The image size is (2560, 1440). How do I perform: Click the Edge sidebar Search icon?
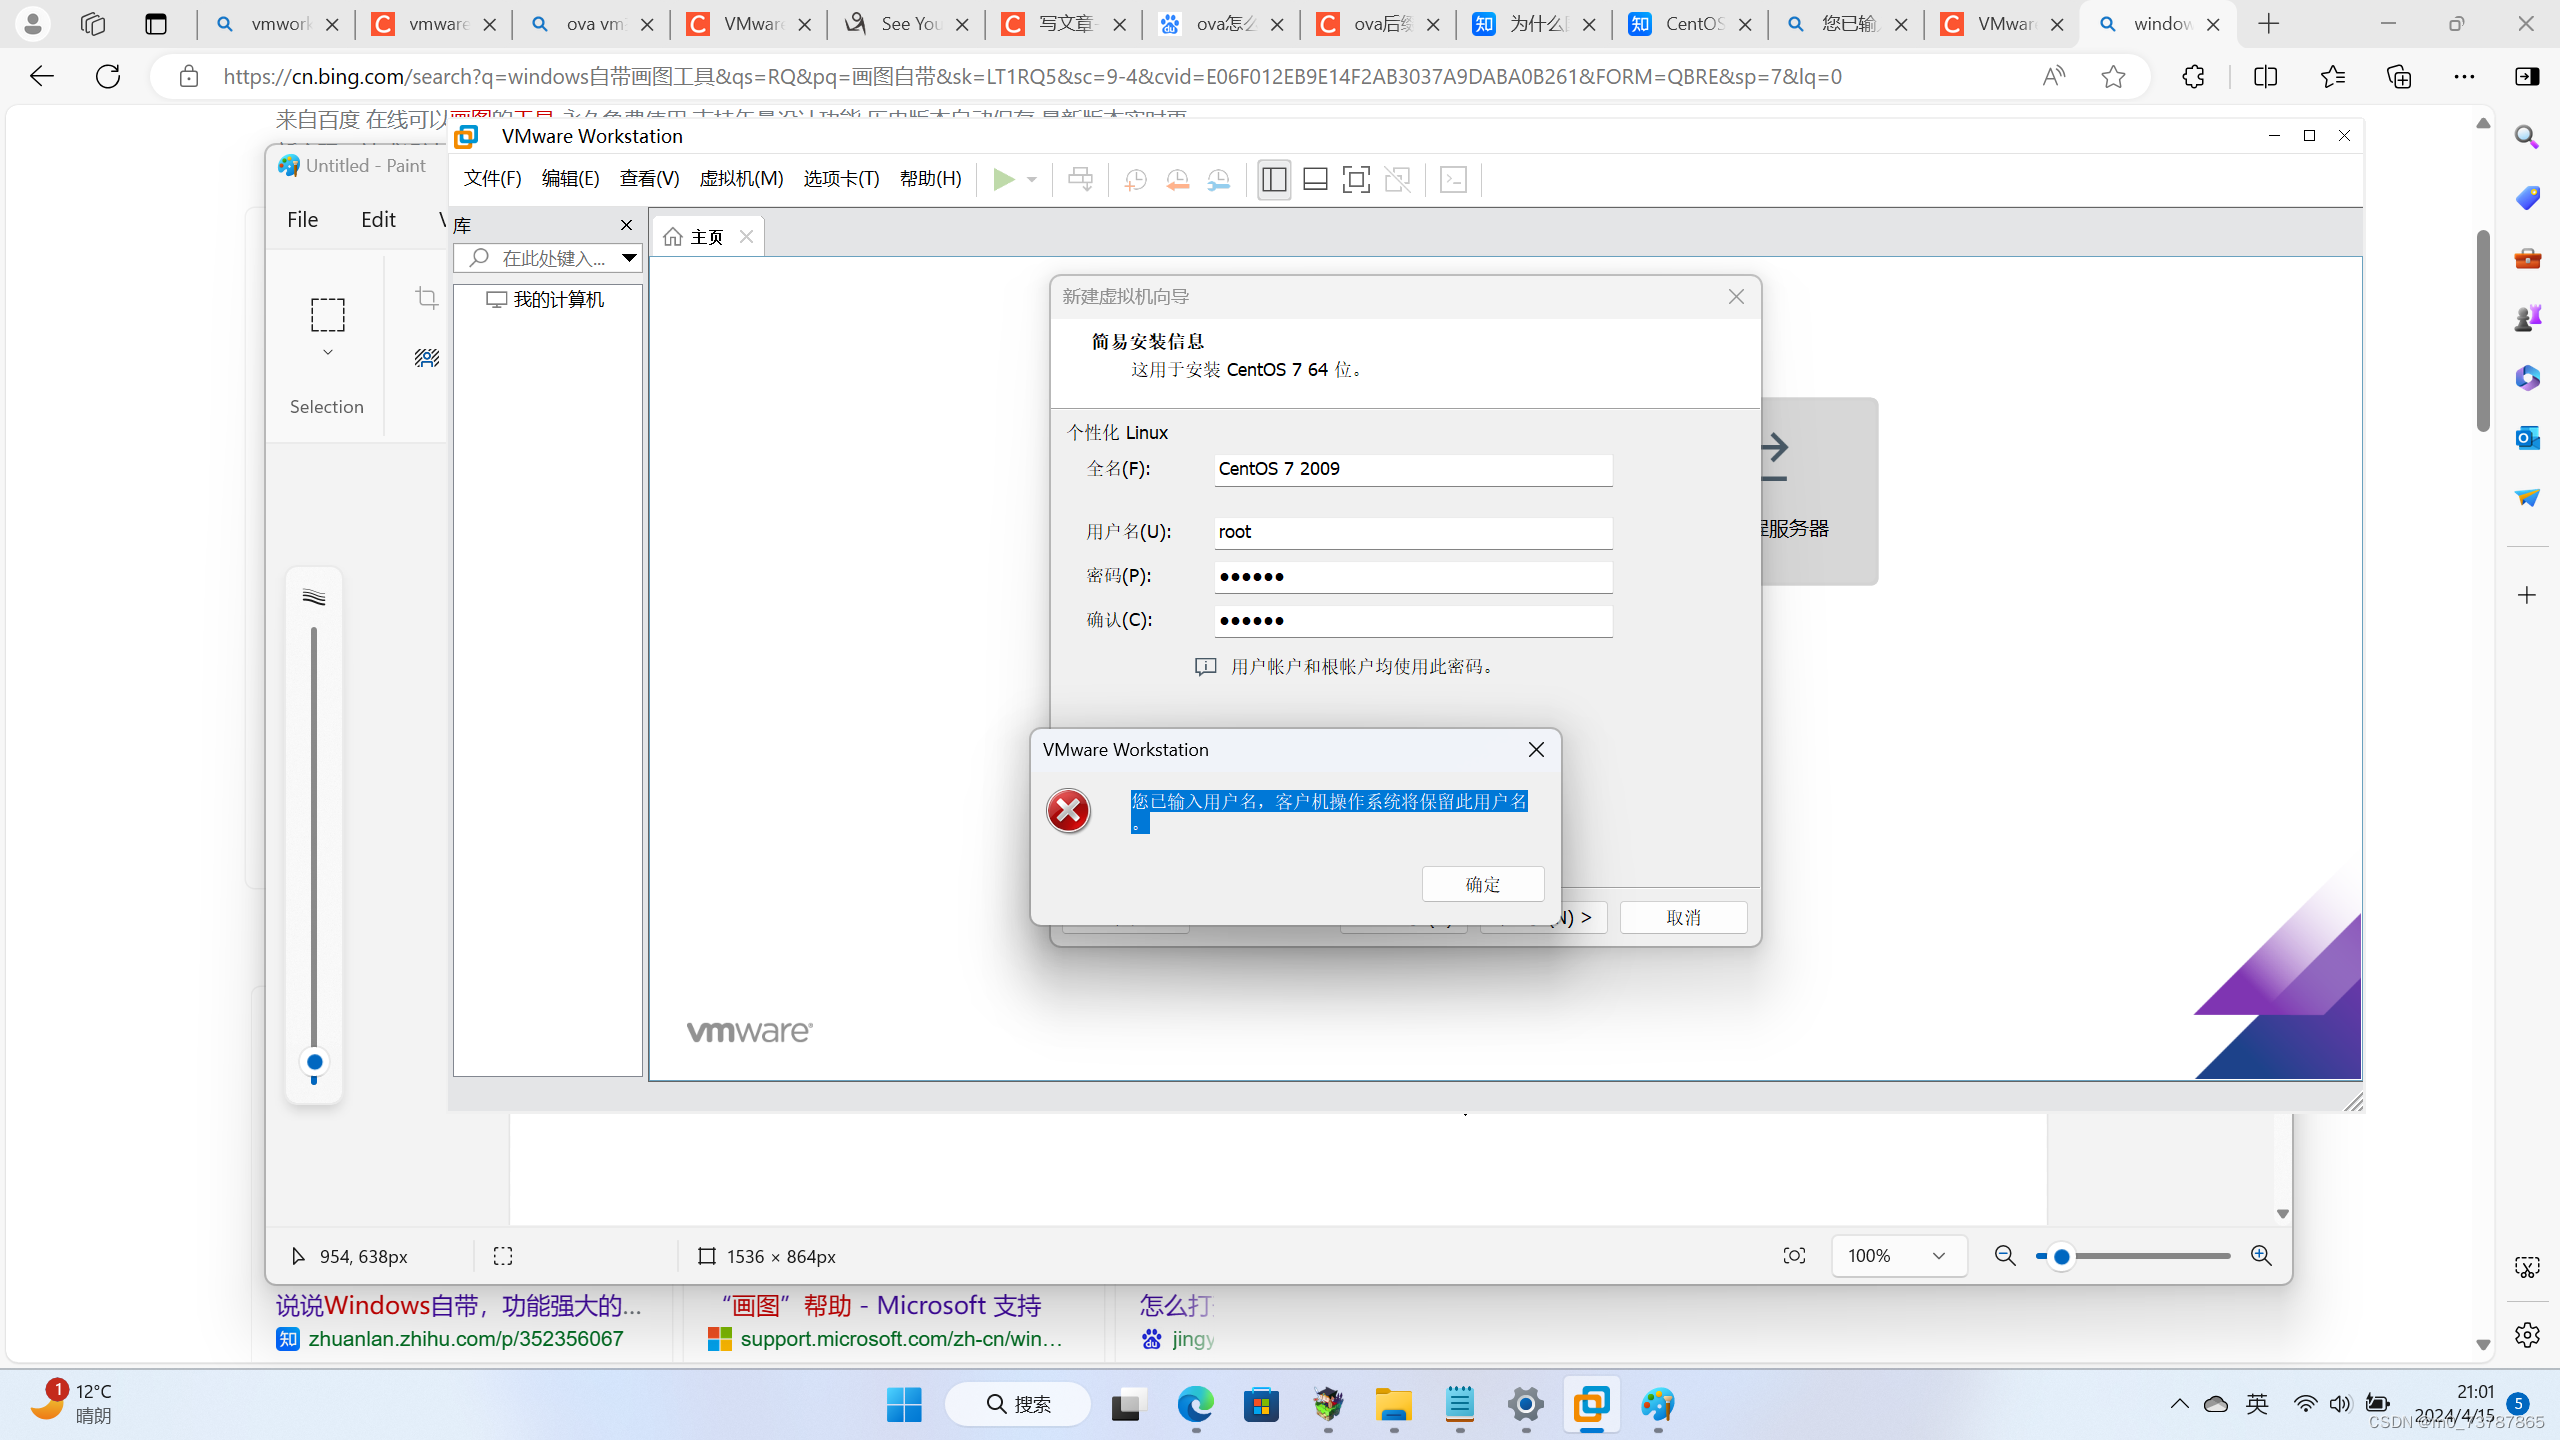click(x=2527, y=137)
